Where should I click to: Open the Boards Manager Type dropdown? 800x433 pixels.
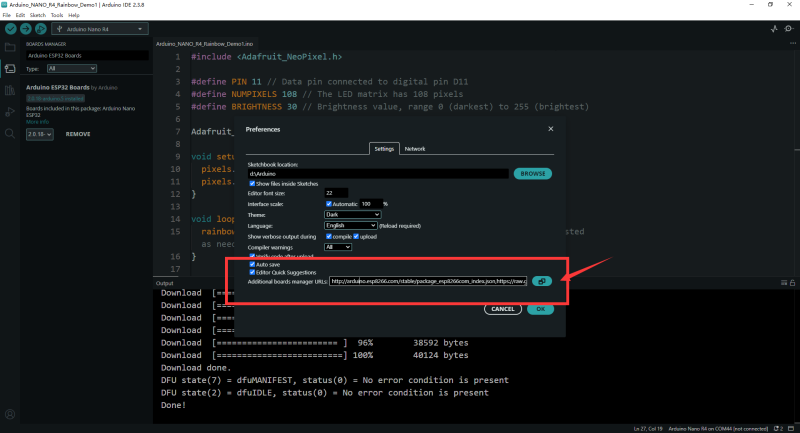click(x=71, y=68)
